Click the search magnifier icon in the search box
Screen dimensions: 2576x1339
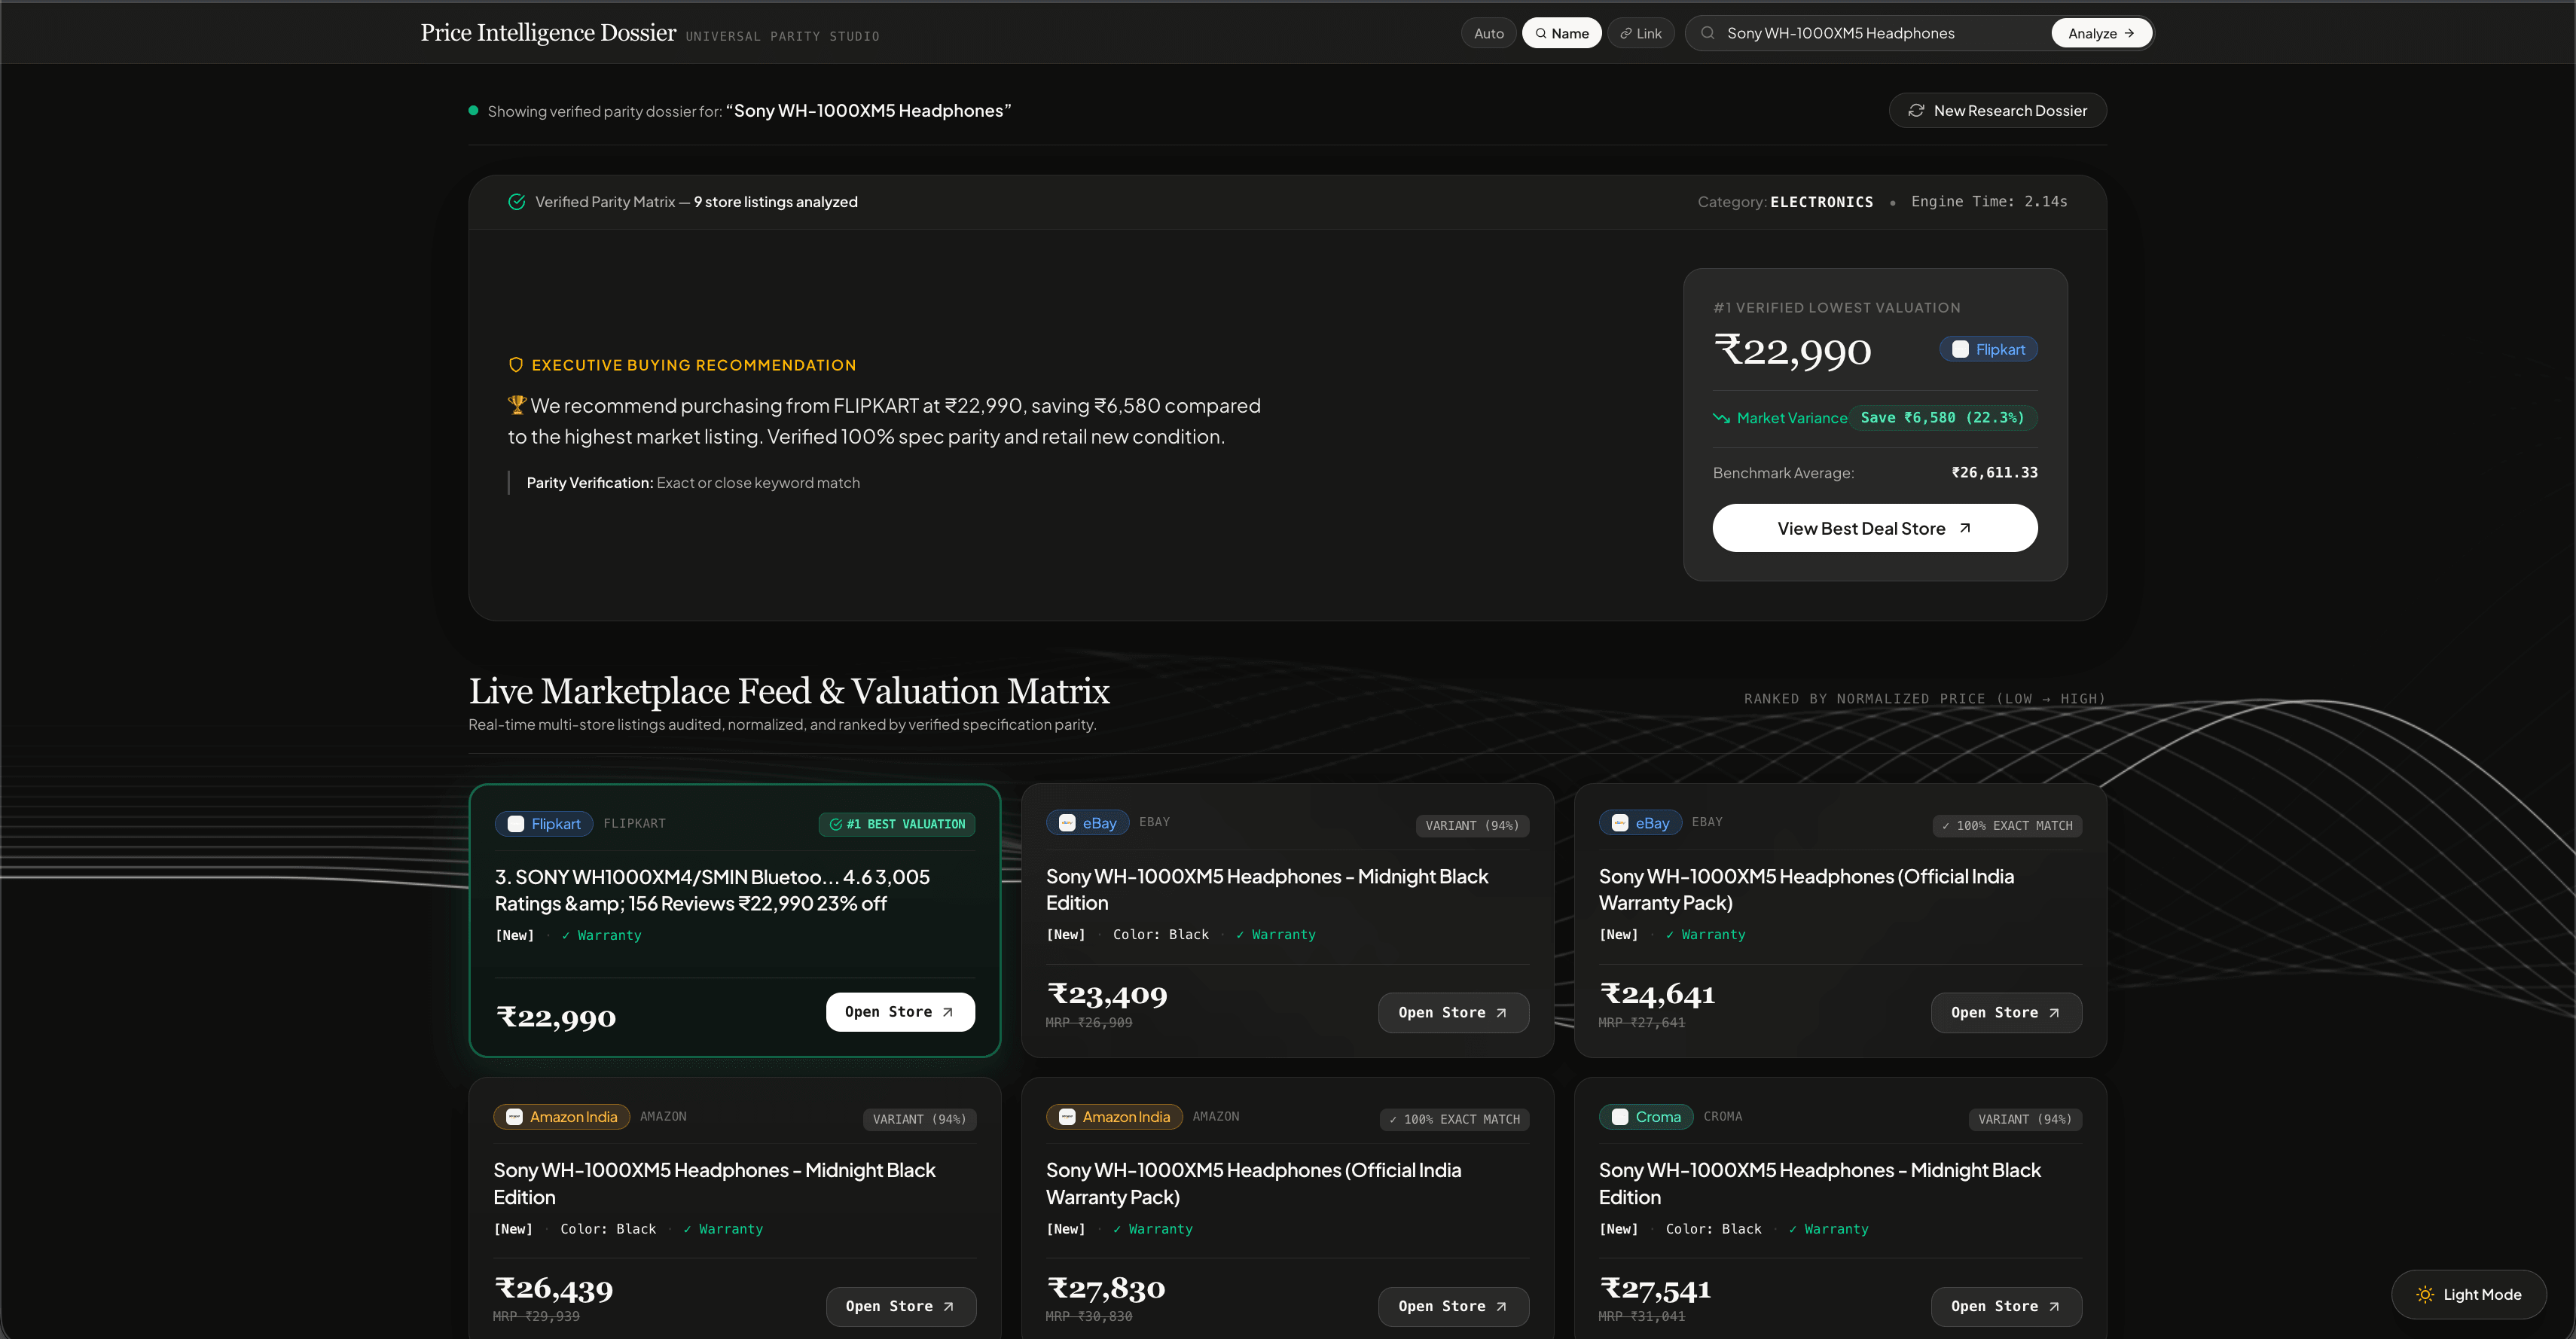coord(1707,33)
